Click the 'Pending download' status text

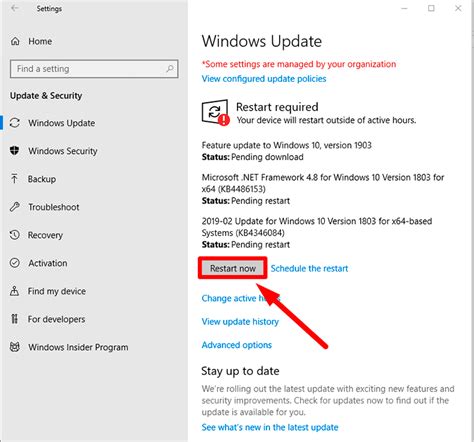pos(267,157)
